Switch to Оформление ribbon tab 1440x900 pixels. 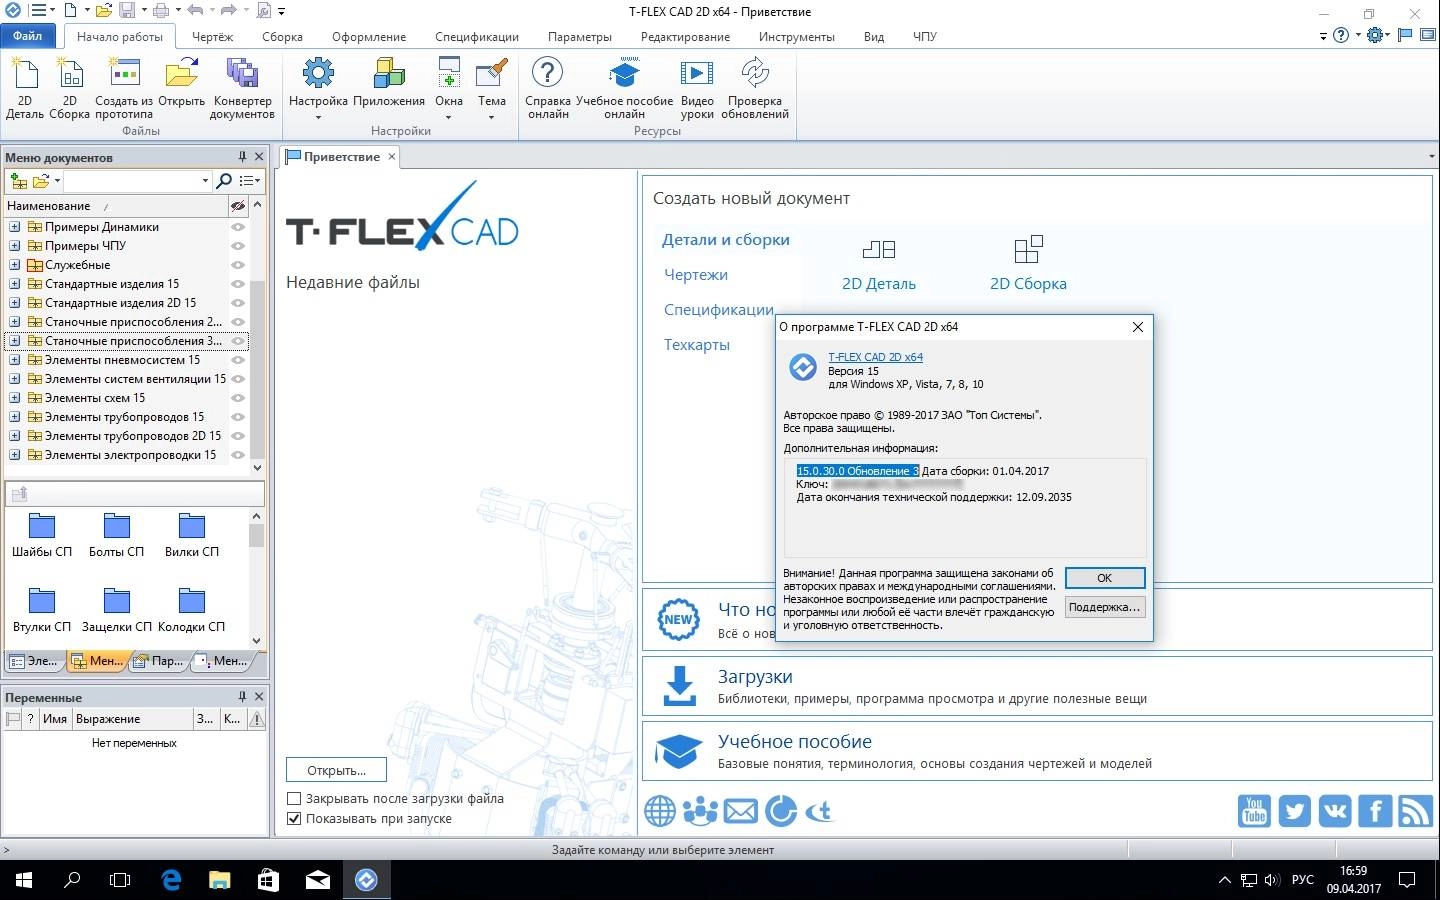(369, 37)
